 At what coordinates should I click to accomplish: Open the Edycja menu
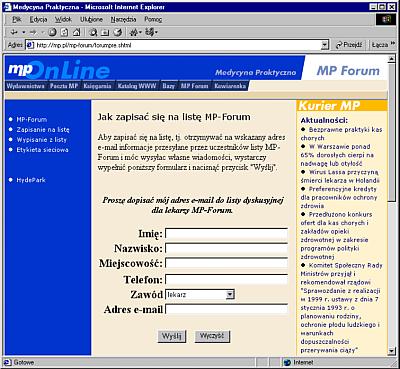point(38,19)
